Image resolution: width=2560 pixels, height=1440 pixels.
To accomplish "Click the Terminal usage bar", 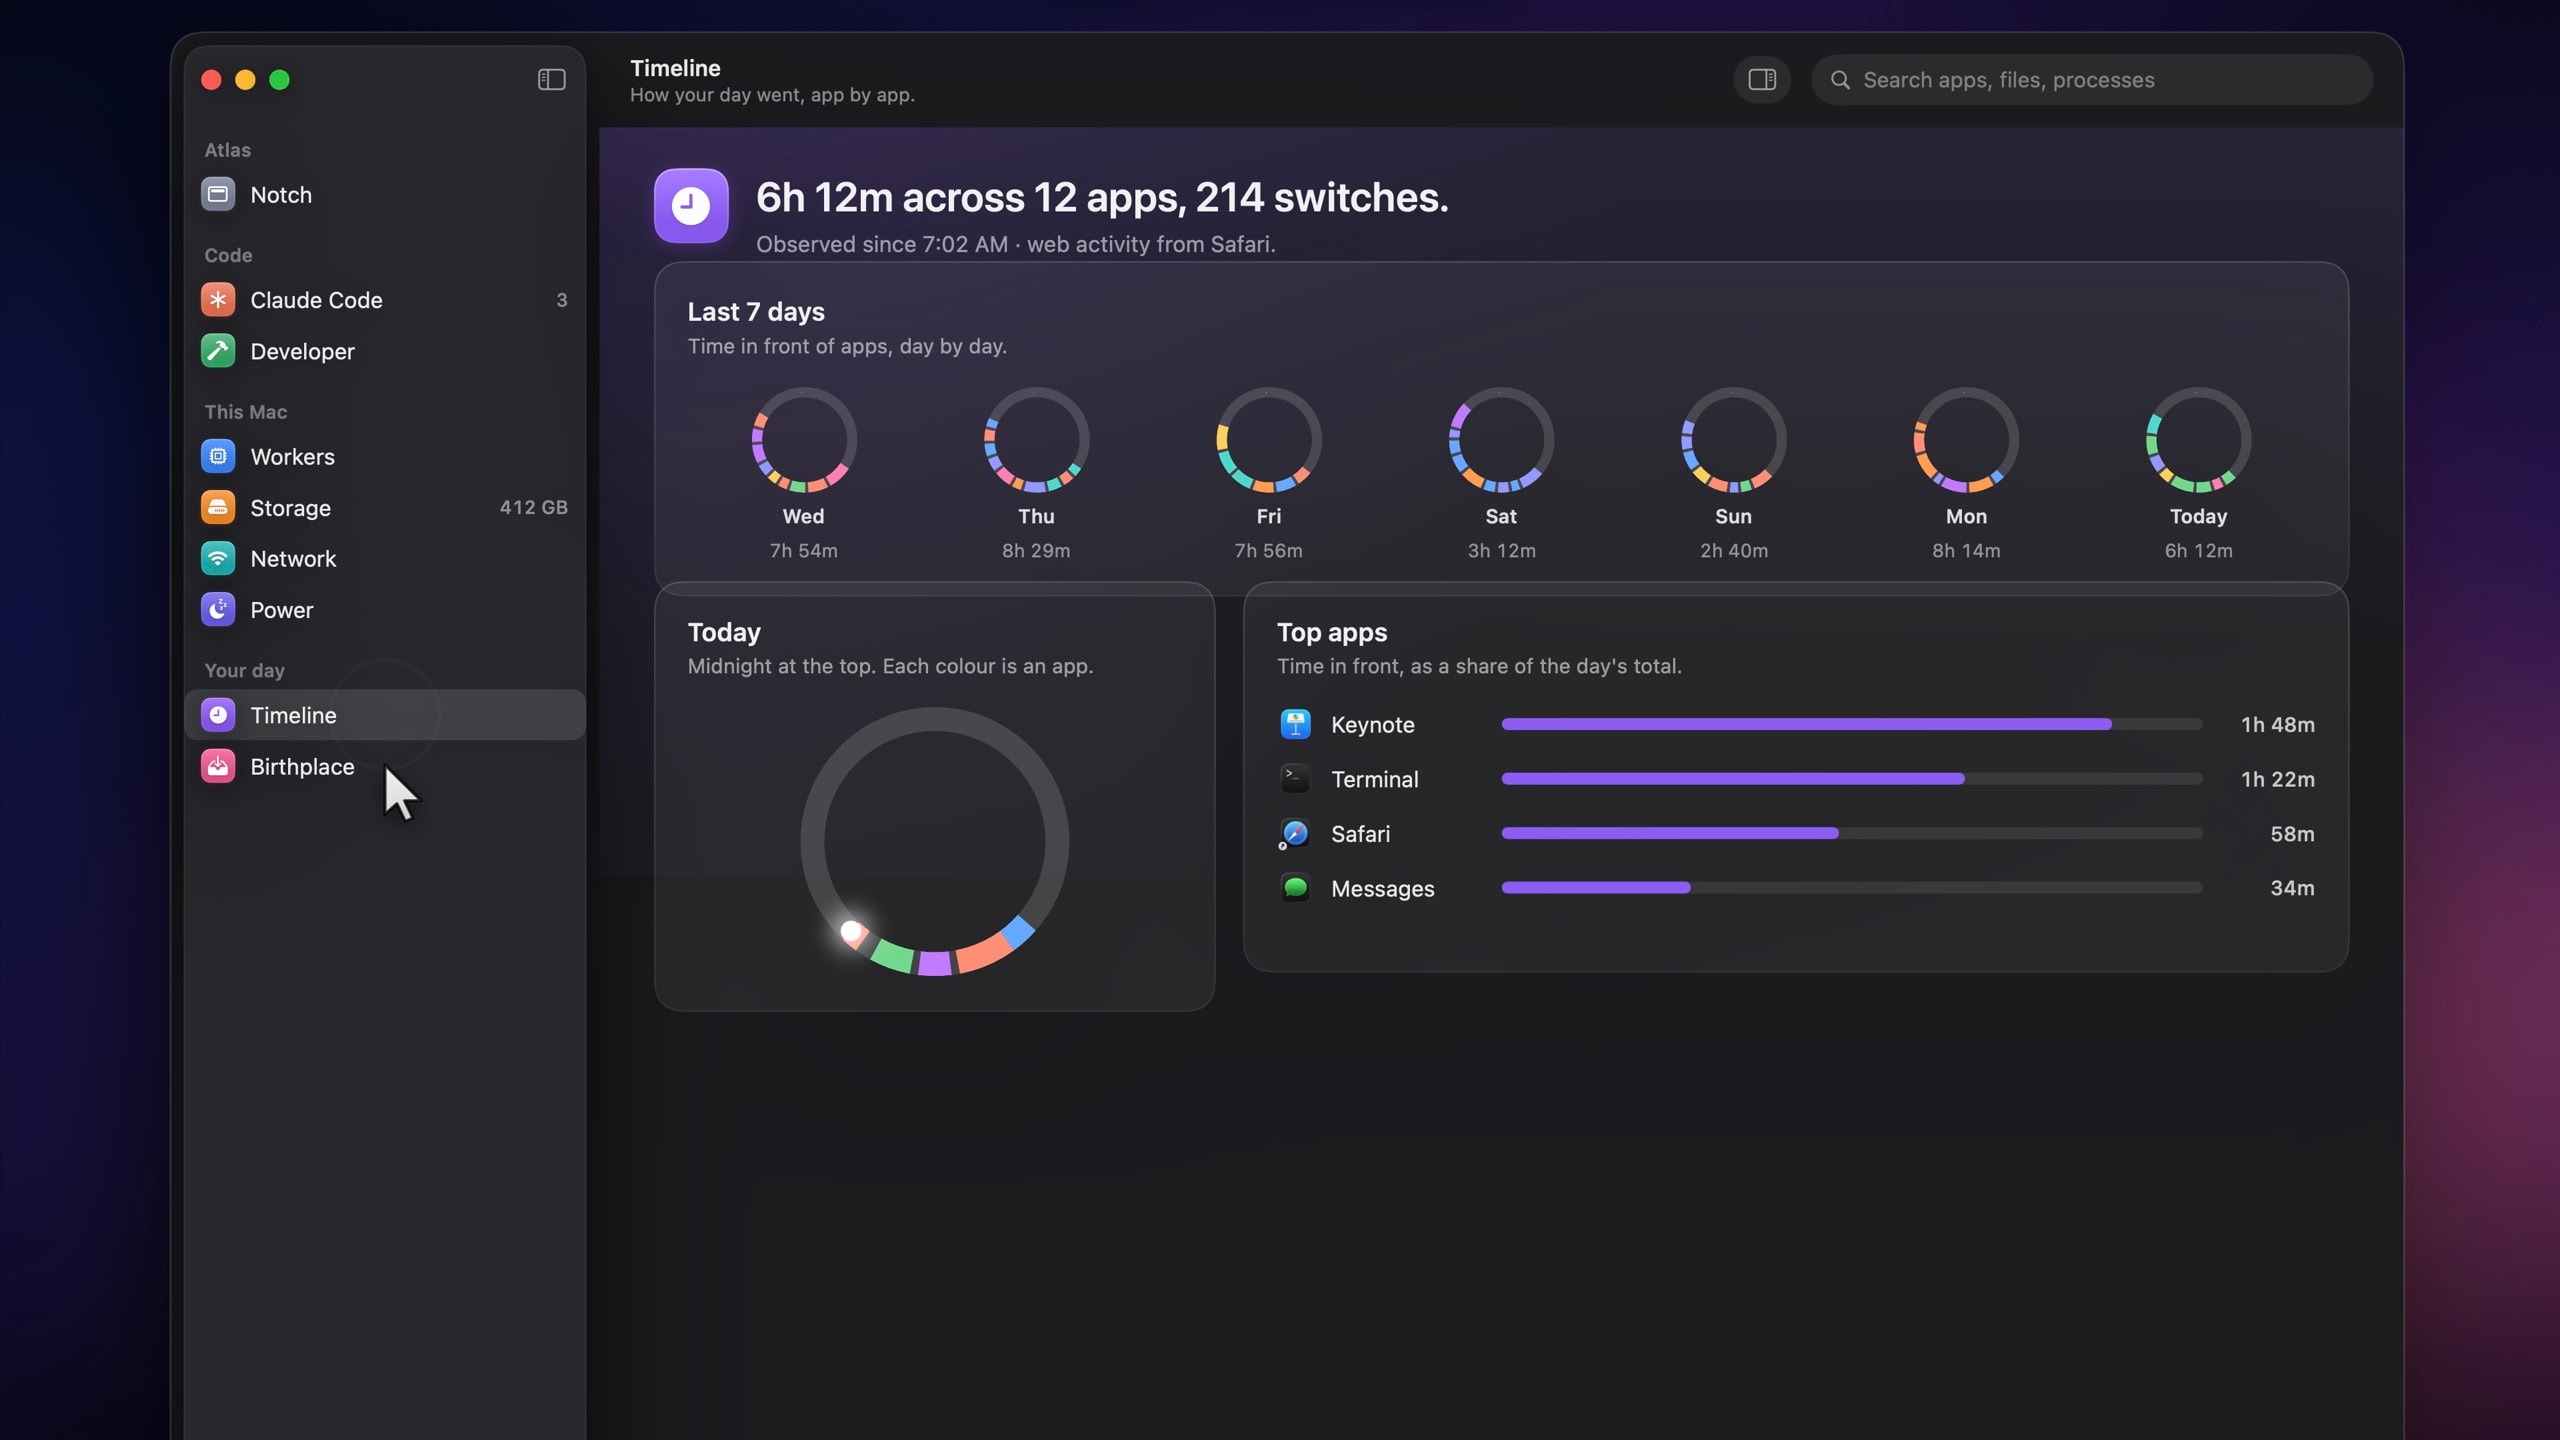I will (1852, 778).
